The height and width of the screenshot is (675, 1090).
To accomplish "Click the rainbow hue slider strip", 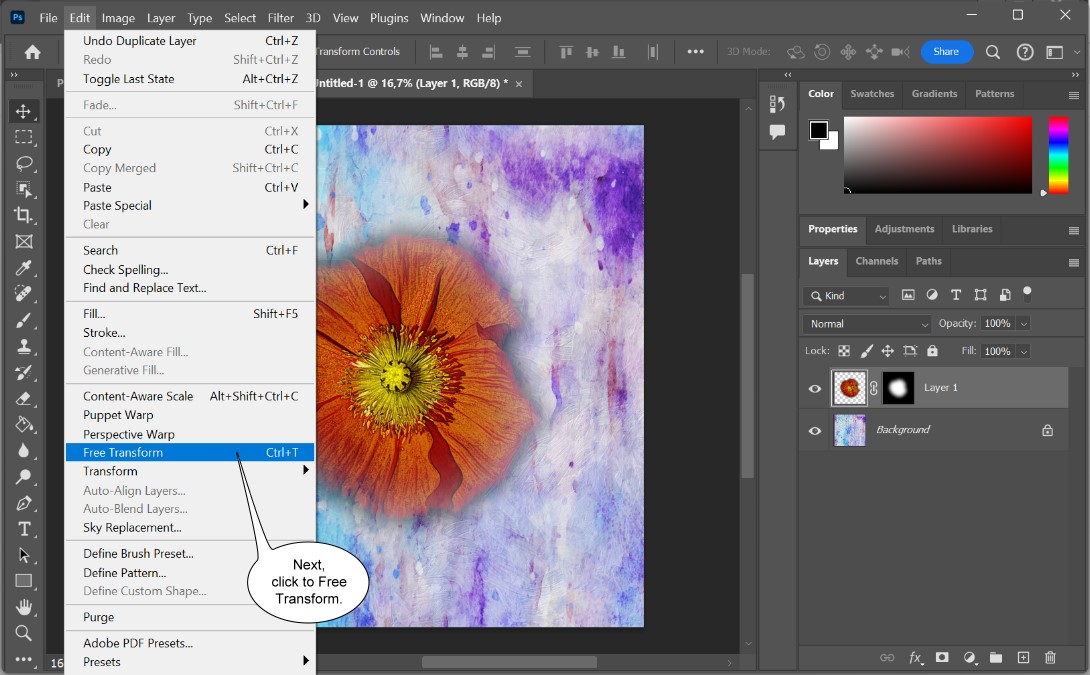I will tap(1058, 155).
